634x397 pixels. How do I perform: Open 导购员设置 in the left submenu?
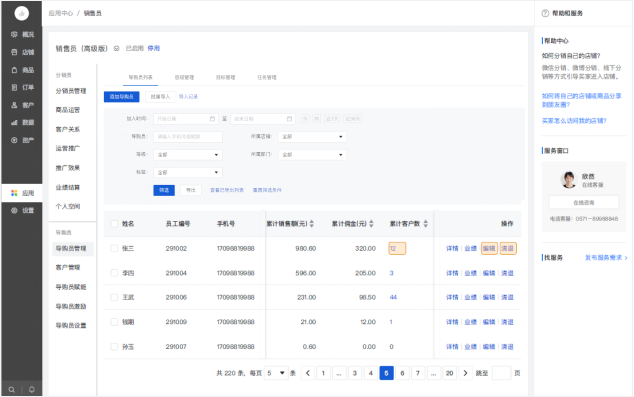(71, 325)
